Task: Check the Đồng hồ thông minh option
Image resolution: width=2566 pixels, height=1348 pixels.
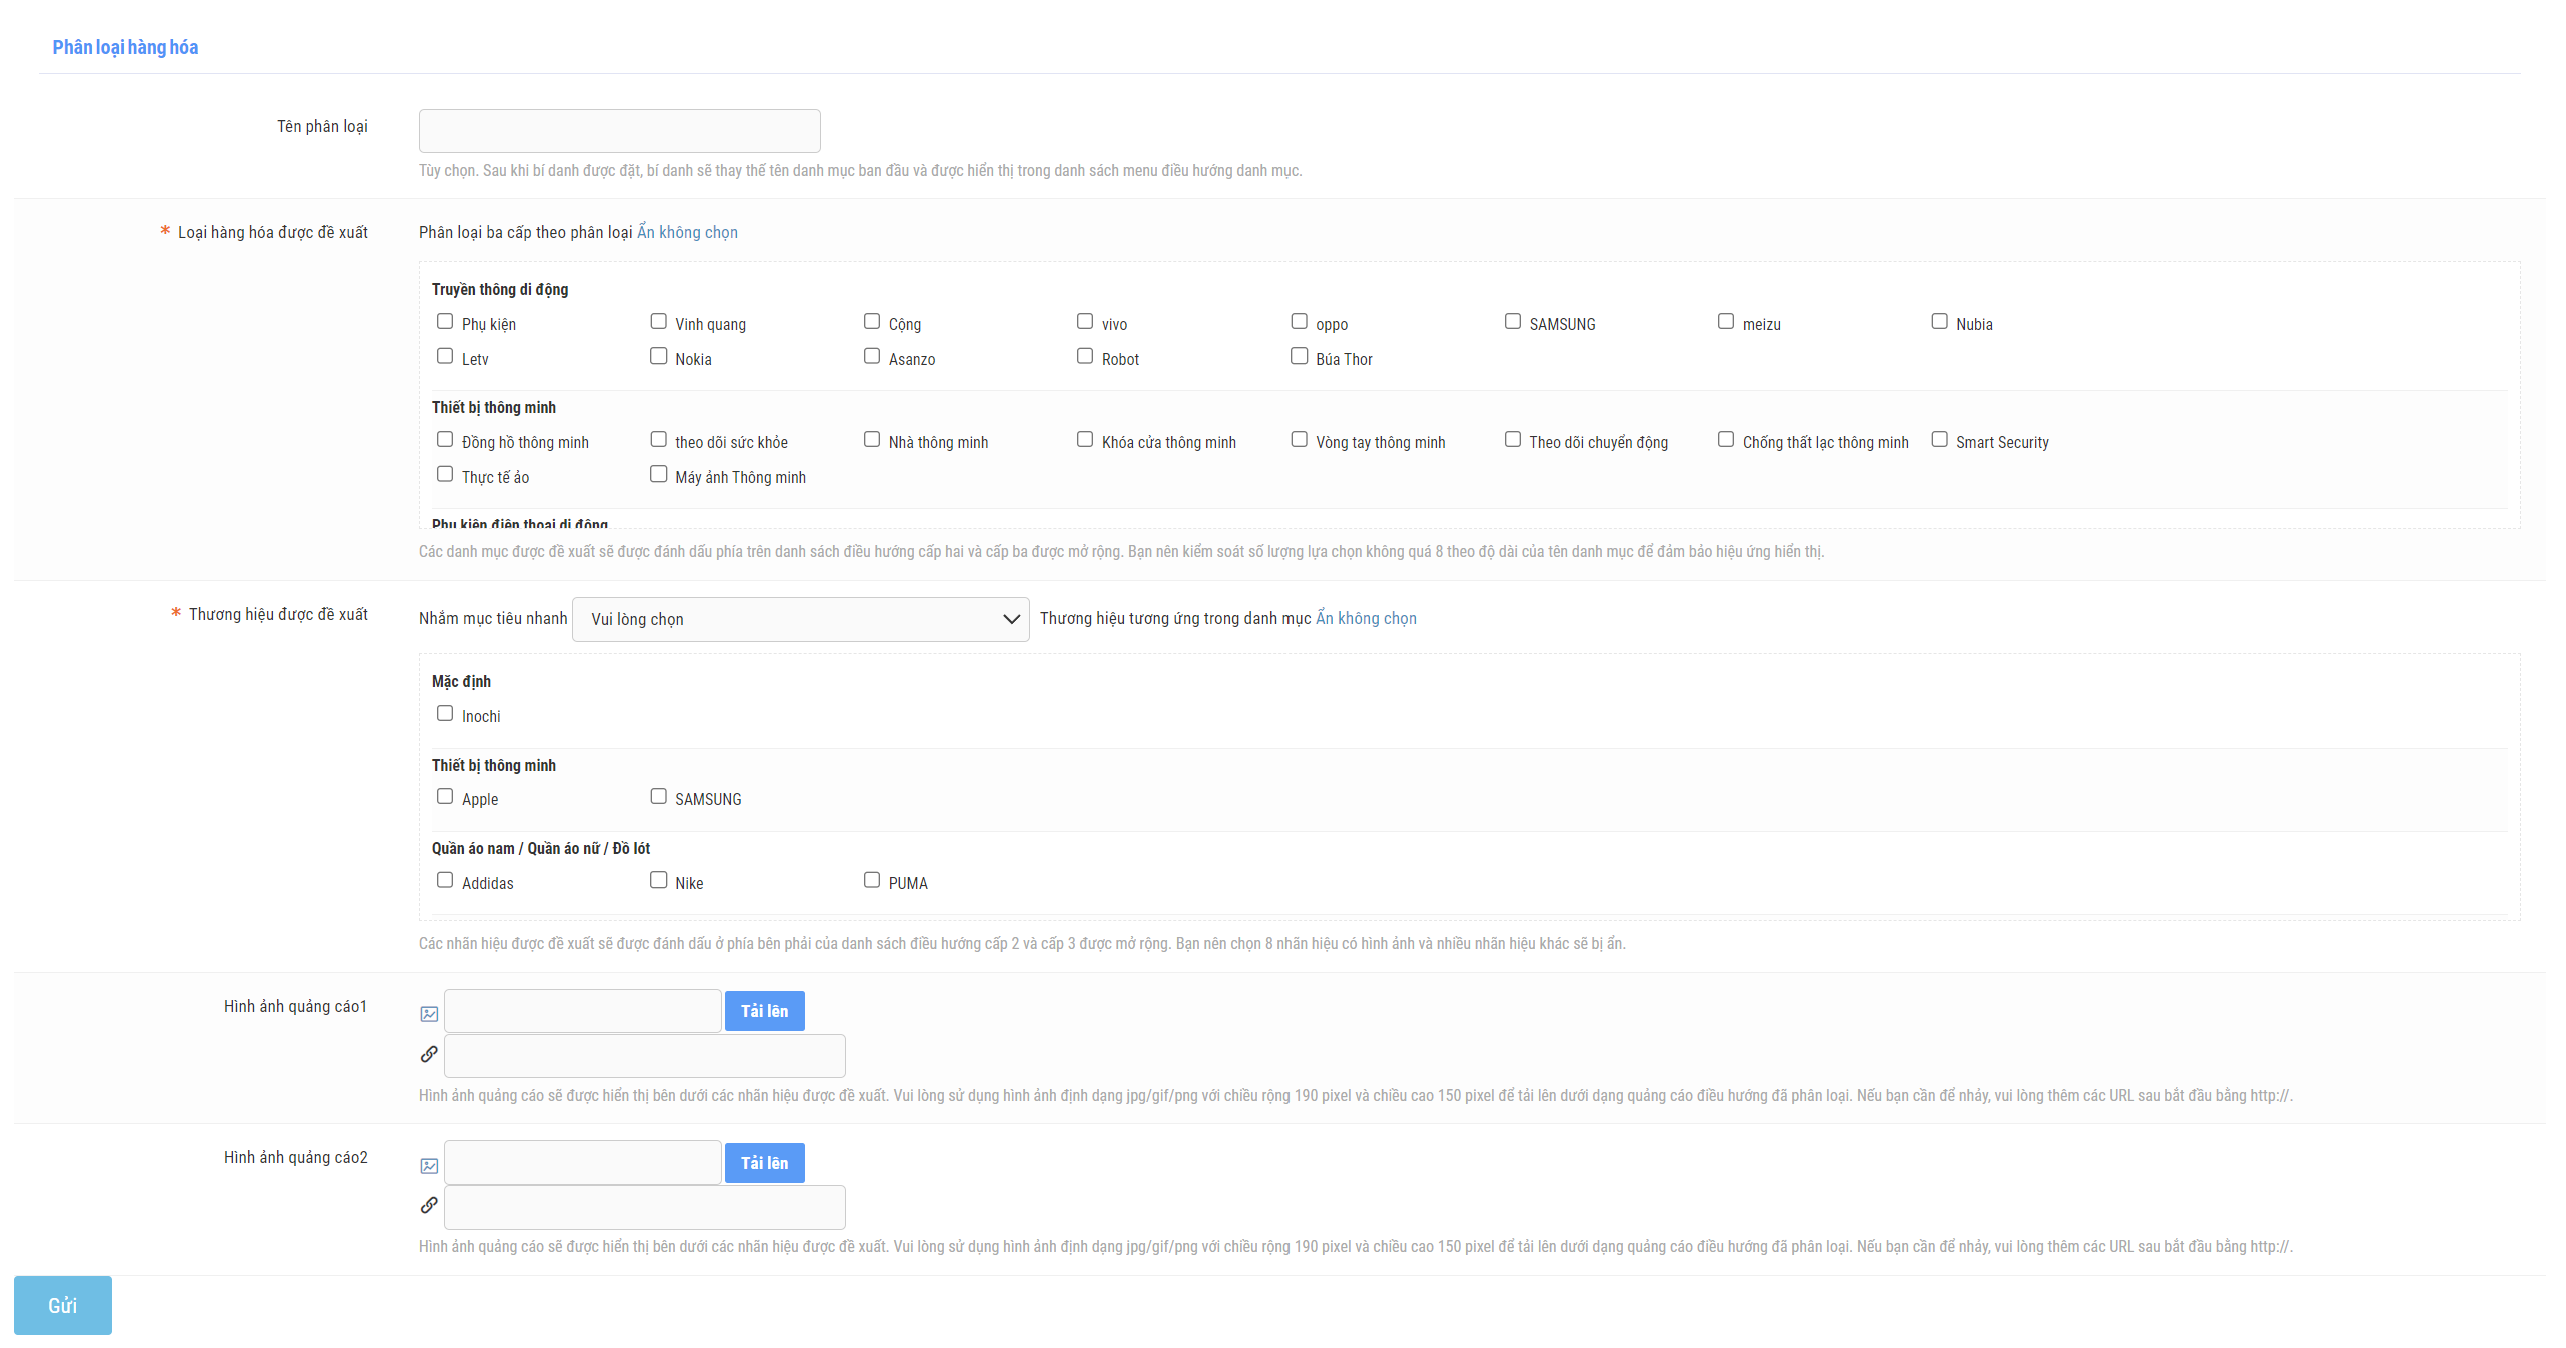Action: pos(445,439)
